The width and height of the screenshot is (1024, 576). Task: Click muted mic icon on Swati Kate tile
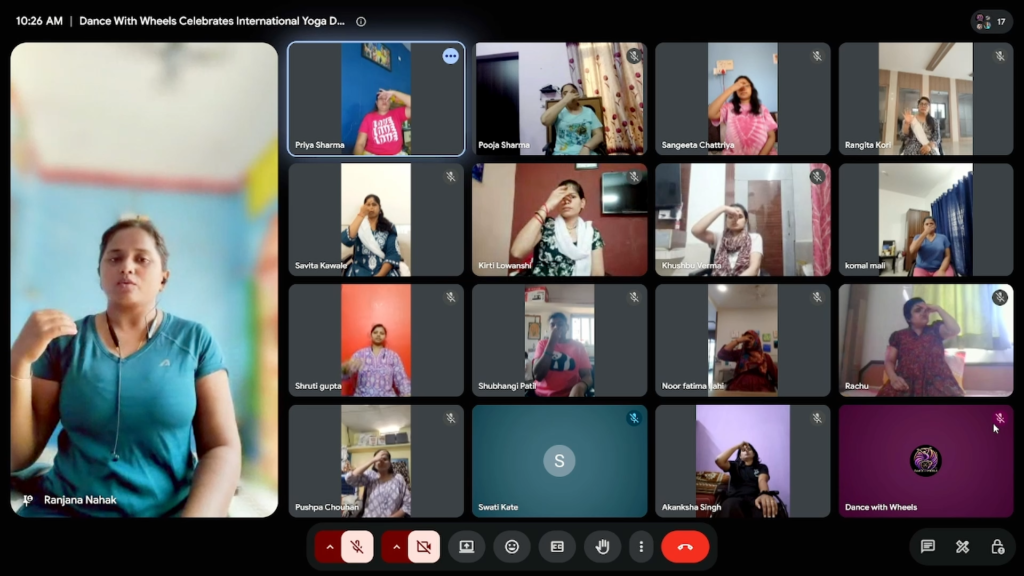(x=633, y=418)
